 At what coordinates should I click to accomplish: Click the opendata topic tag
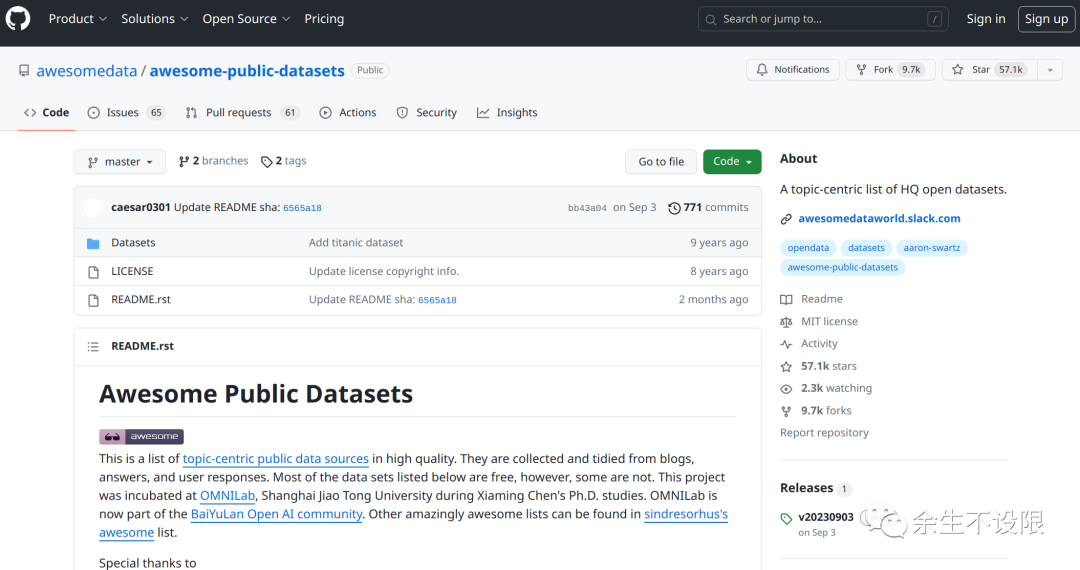[809, 248]
